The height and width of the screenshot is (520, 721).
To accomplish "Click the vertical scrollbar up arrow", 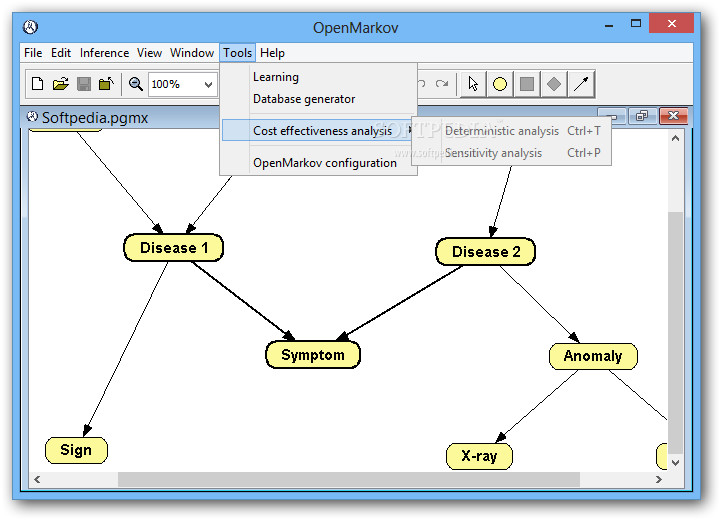I will (x=675, y=138).
